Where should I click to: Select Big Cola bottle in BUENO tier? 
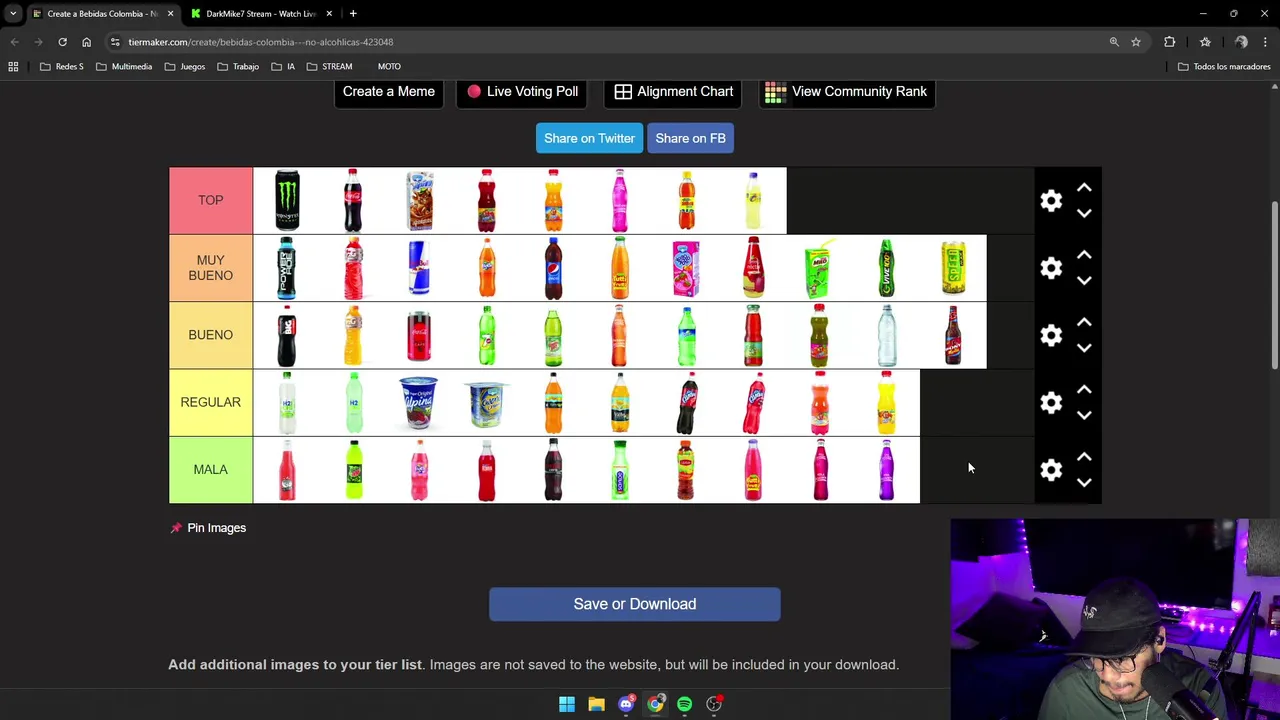(287, 335)
